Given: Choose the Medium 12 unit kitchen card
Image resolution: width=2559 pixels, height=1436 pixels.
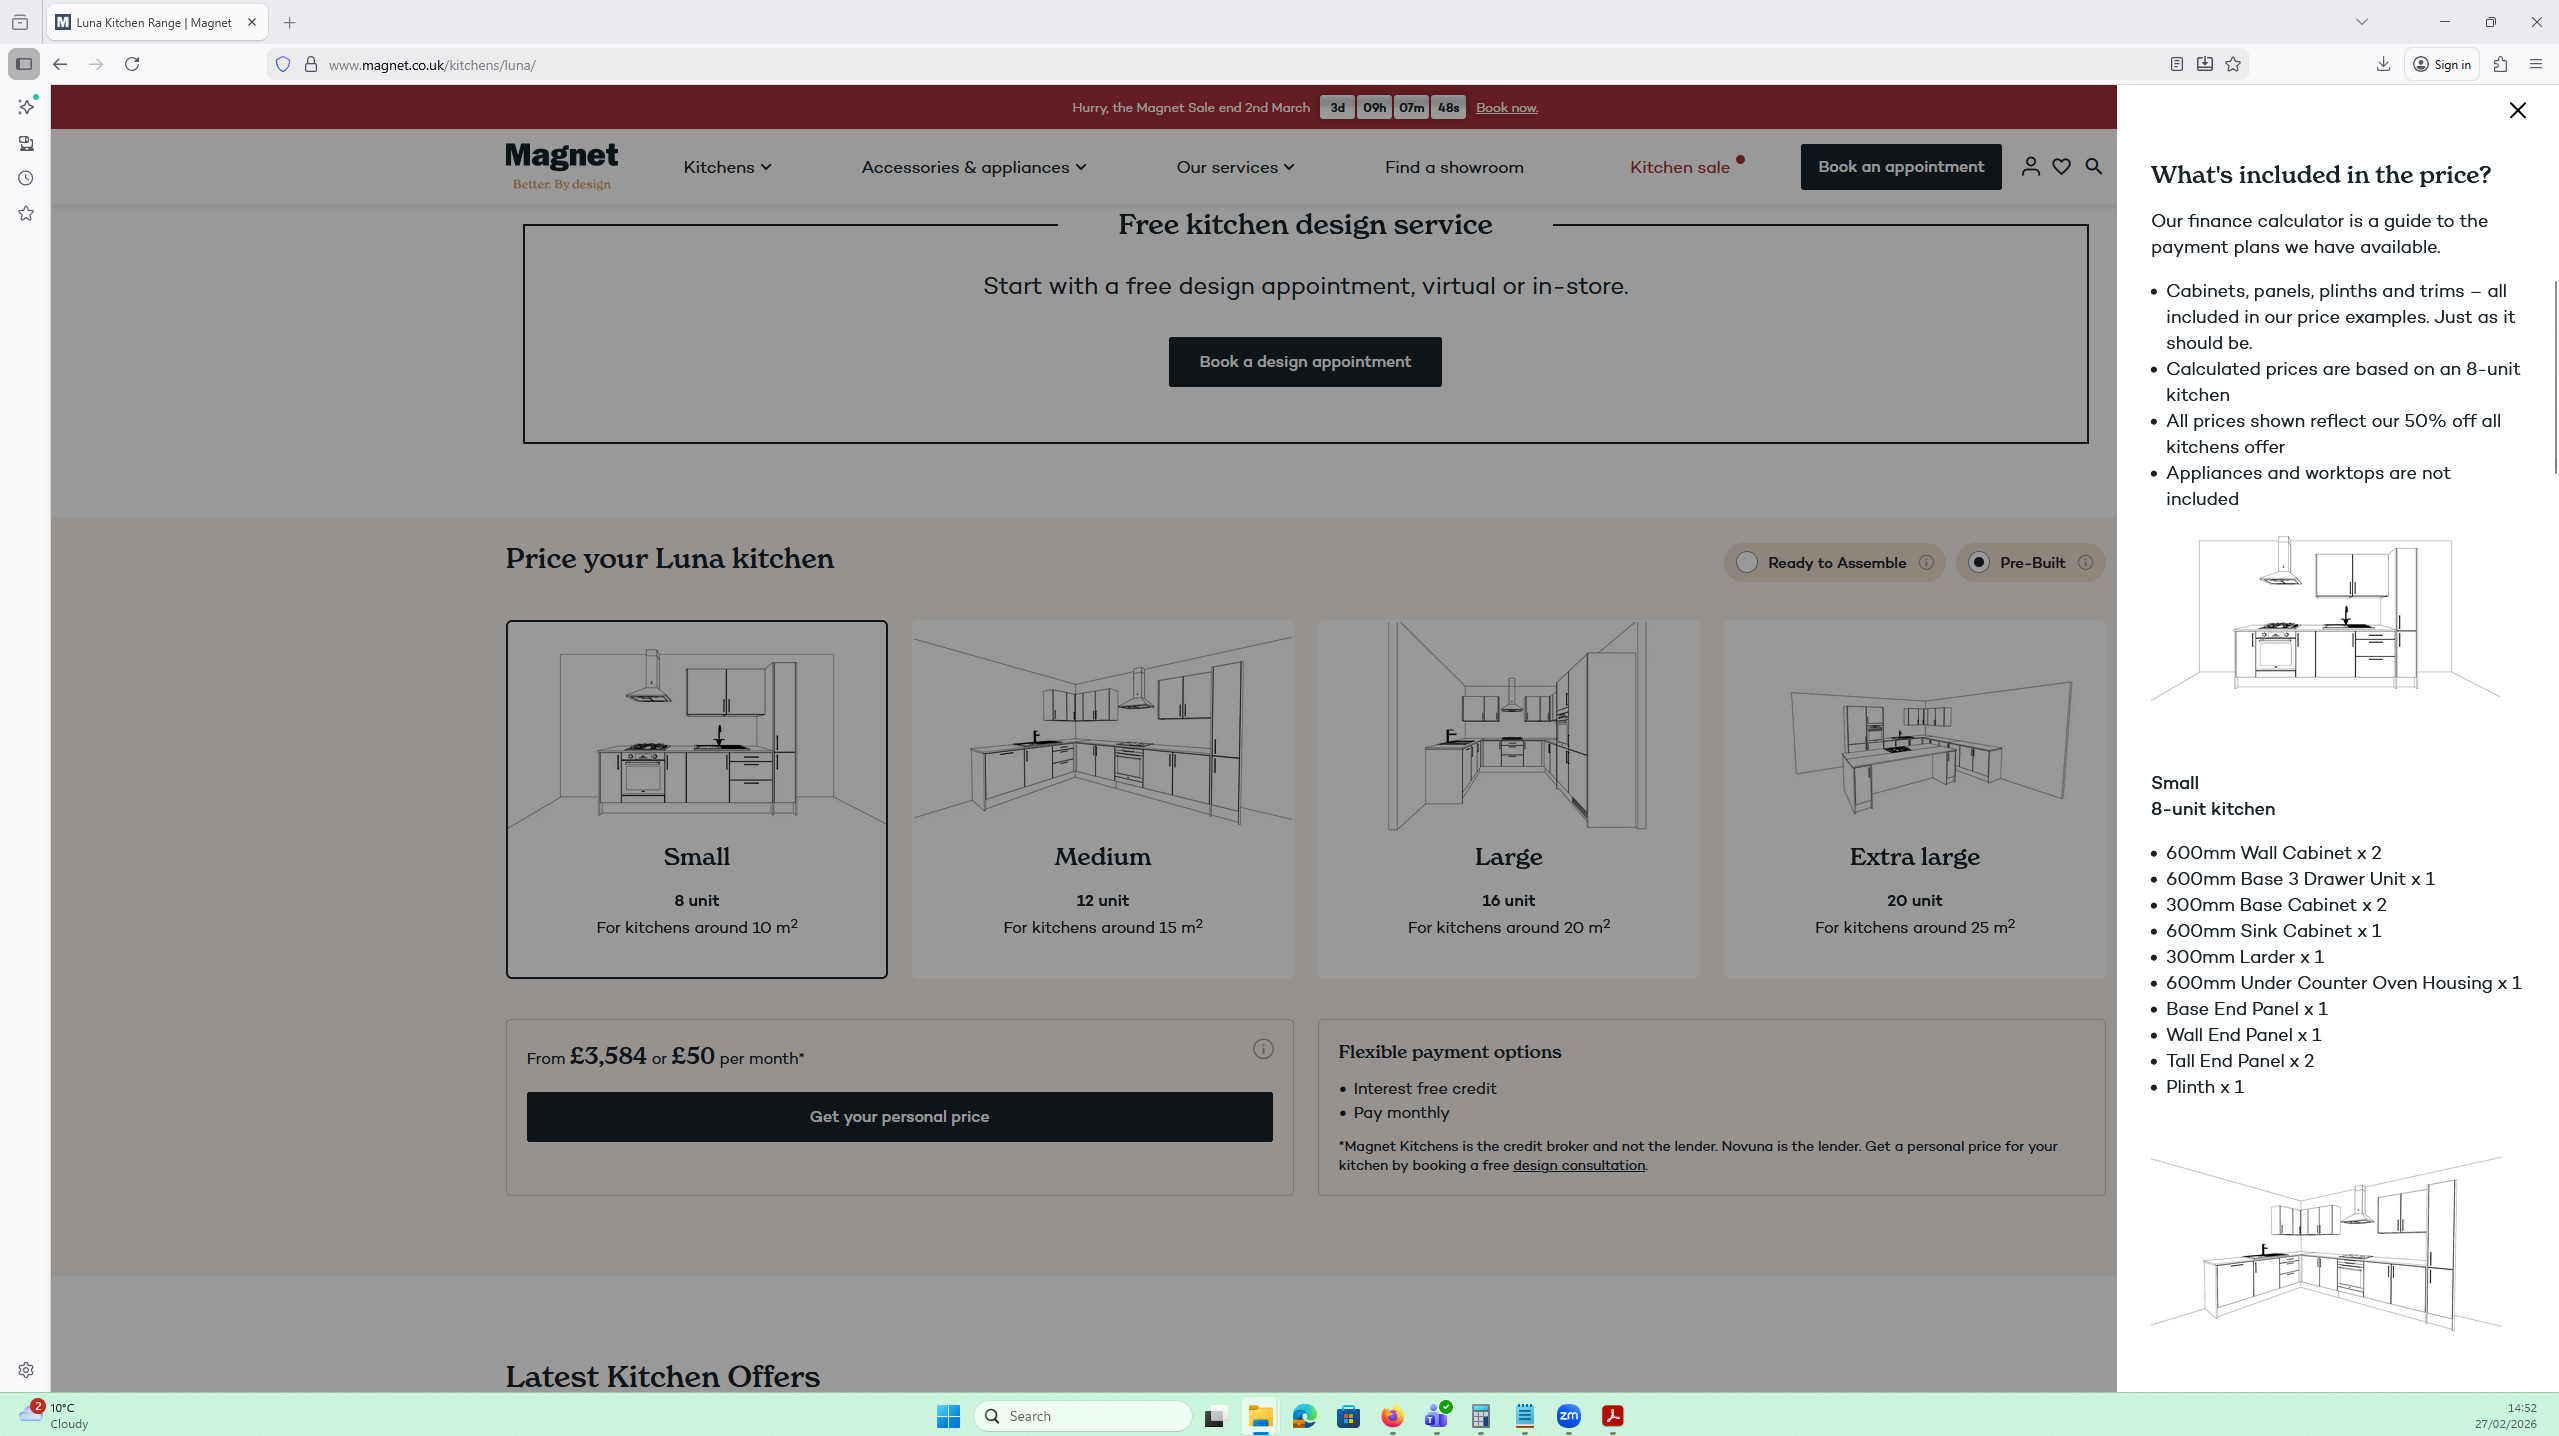Looking at the screenshot, I should pyautogui.click(x=1102, y=799).
